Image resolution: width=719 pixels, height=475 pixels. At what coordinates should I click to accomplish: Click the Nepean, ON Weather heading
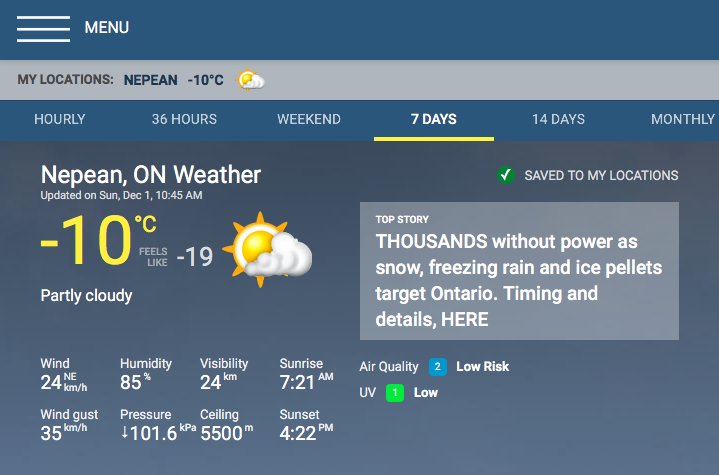coord(151,175)
